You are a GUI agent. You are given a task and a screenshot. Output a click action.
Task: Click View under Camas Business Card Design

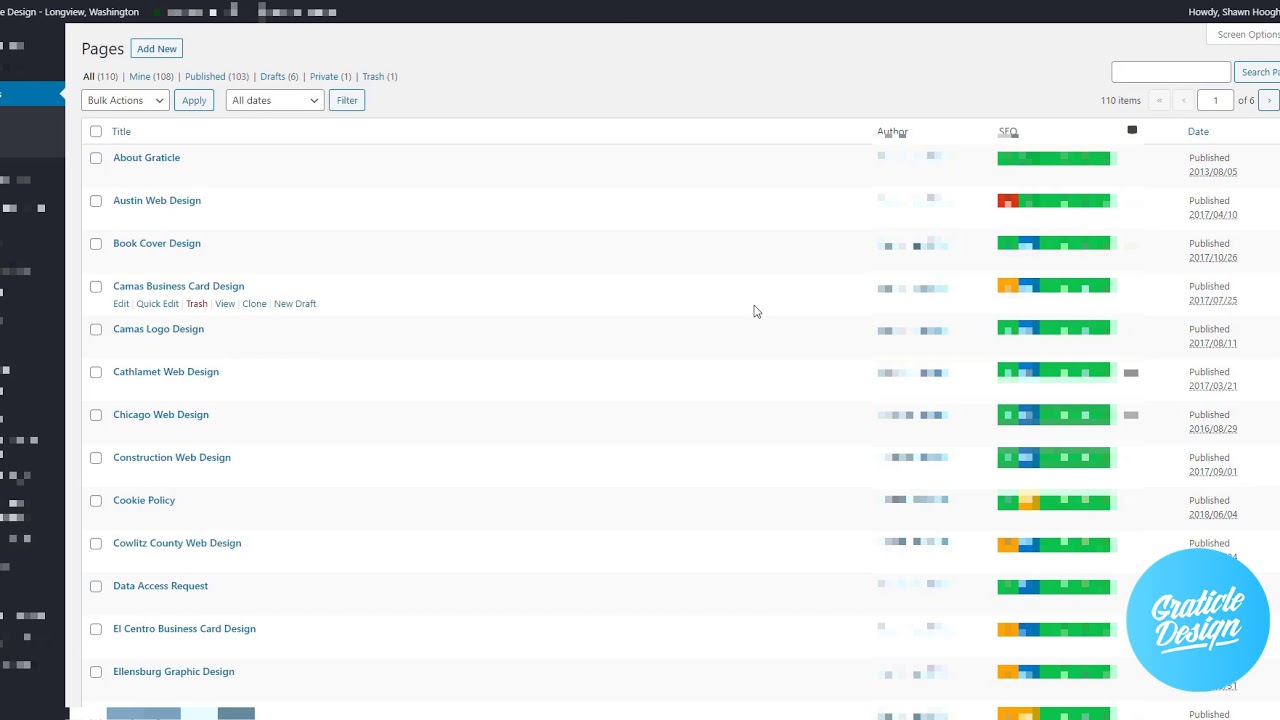point(225,304)
